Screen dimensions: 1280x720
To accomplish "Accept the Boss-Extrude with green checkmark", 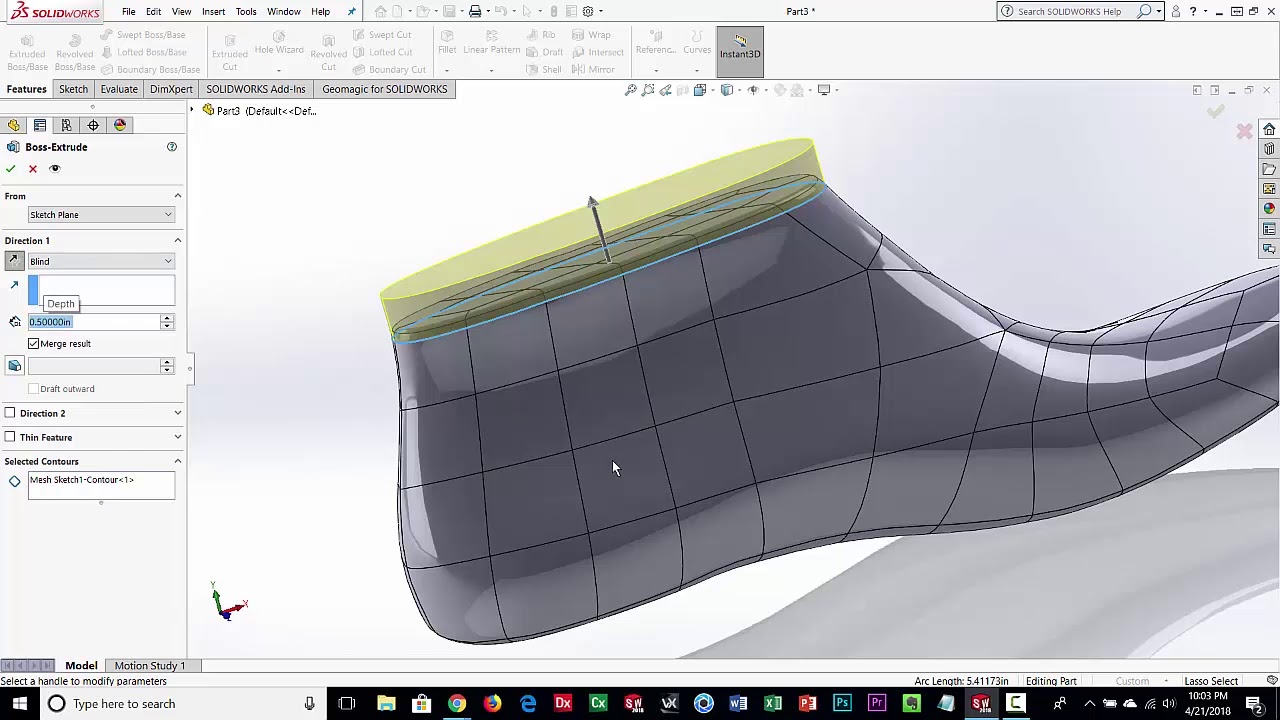I will [x=11, y=169].
